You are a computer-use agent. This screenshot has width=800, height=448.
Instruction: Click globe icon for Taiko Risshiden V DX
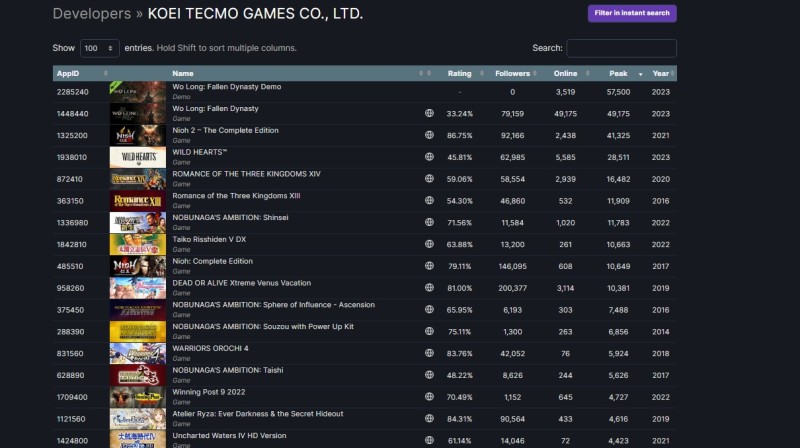click(x=429, y=244)
